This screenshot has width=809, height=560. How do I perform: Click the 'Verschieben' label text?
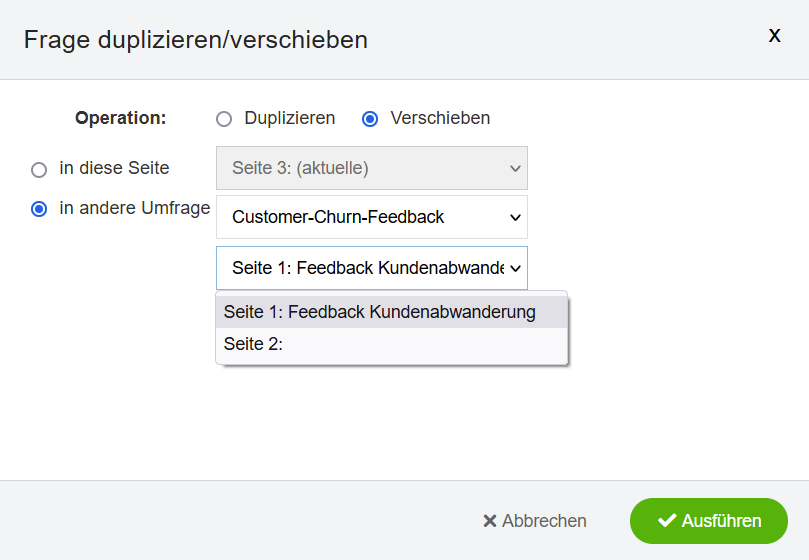pos(440,118)
